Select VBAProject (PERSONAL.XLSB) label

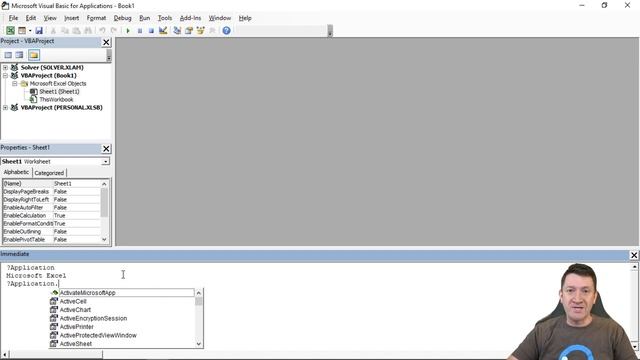tap(61, 107)
